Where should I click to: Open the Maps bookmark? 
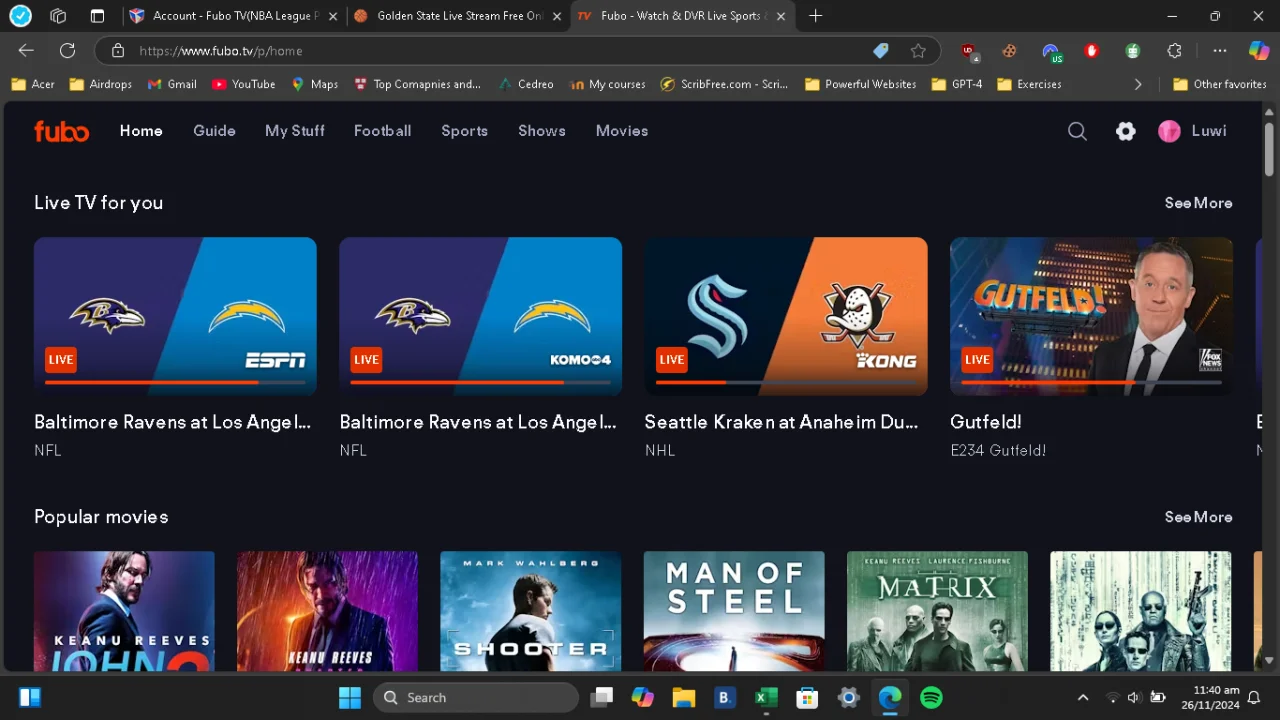[314, 85]
